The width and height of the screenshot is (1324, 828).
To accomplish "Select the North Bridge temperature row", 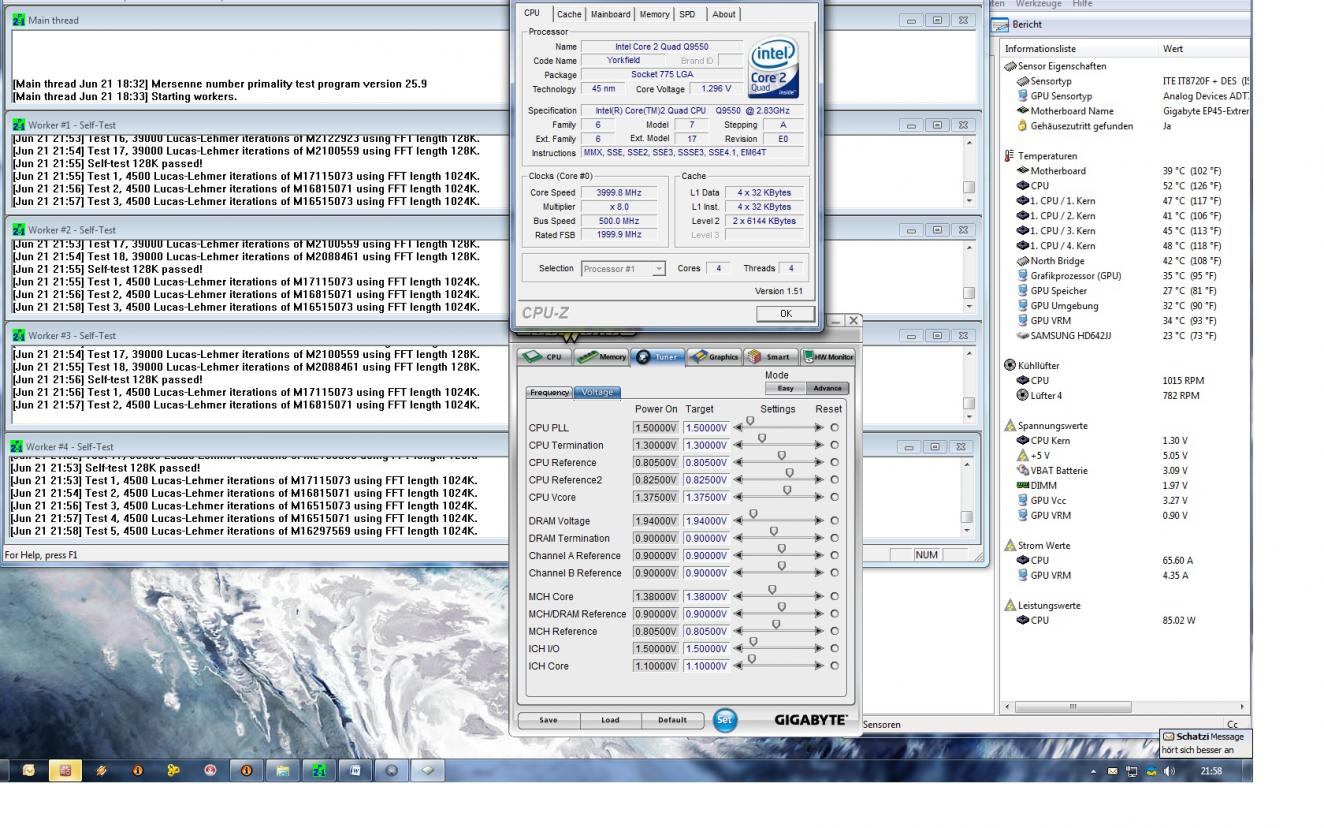I will tap(1126, 261).
